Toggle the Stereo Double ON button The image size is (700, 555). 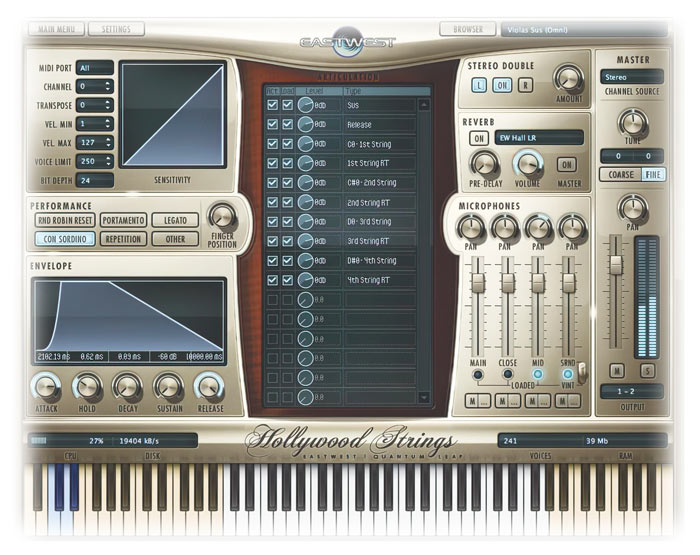pos(502,85)
